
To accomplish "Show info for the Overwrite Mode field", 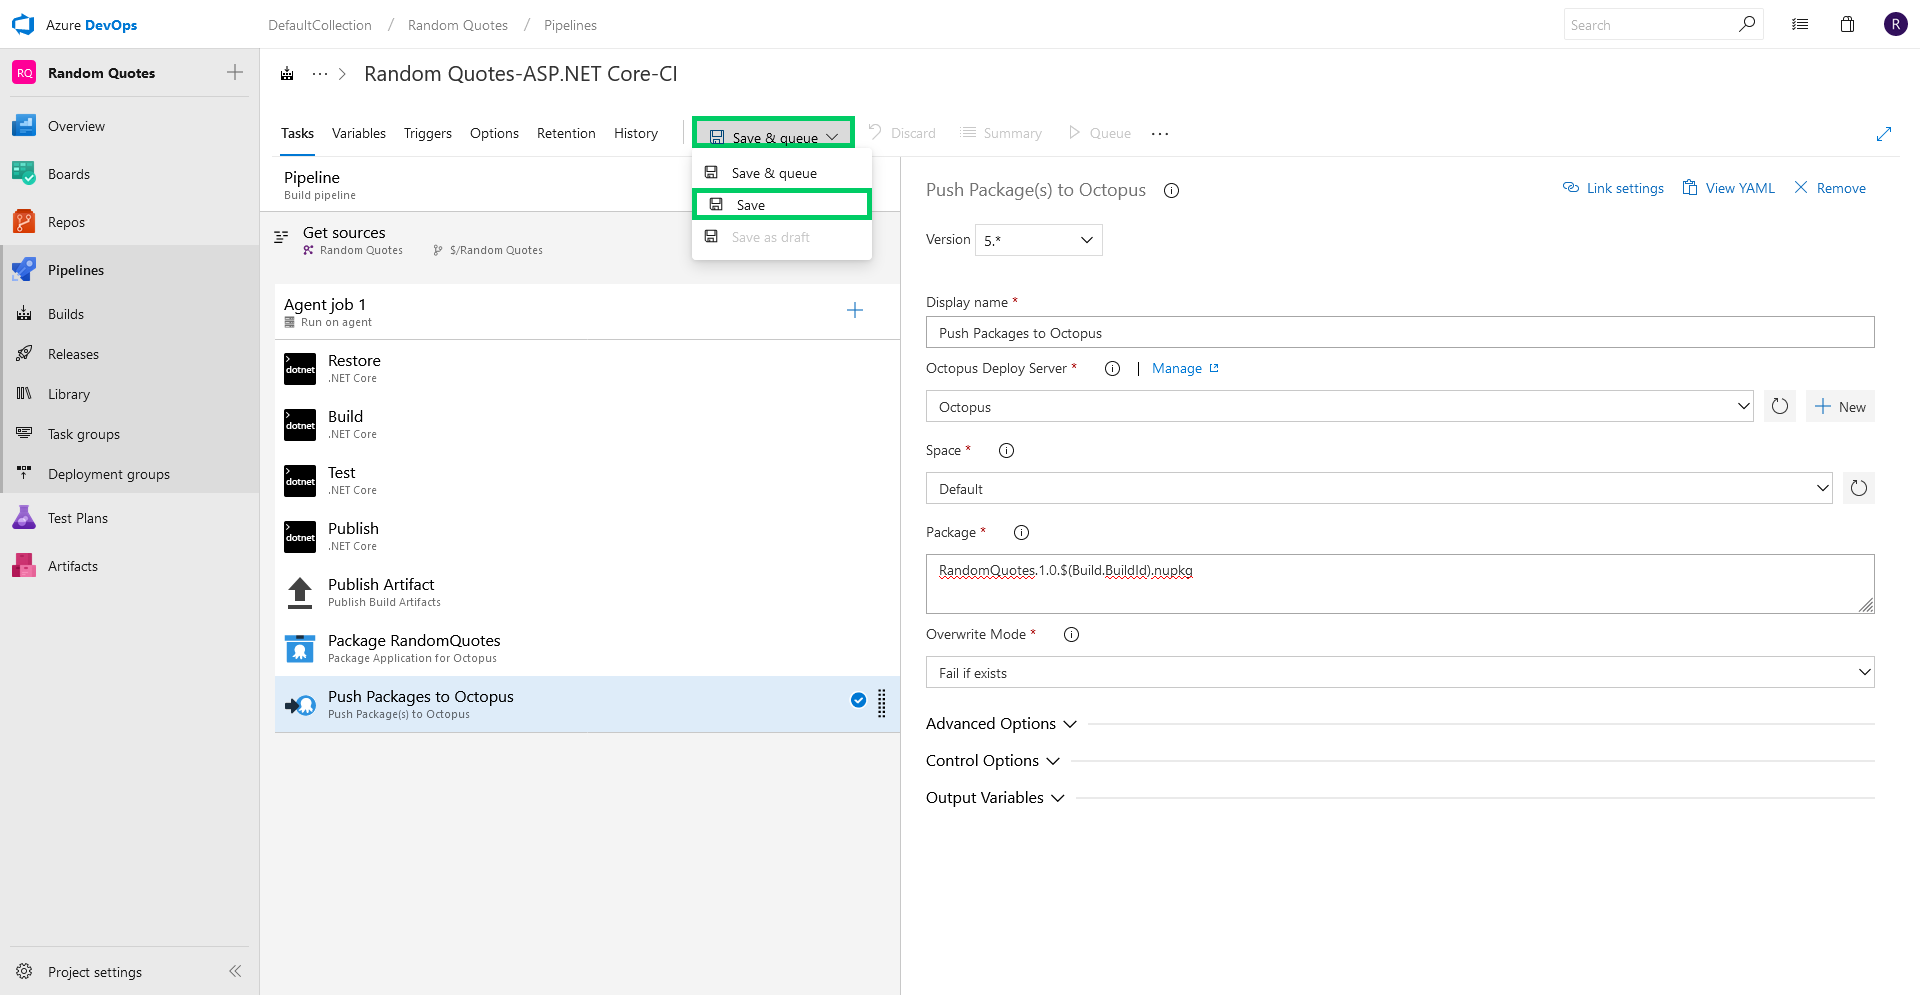I will pyautogui.click(x=1071, y=634).
